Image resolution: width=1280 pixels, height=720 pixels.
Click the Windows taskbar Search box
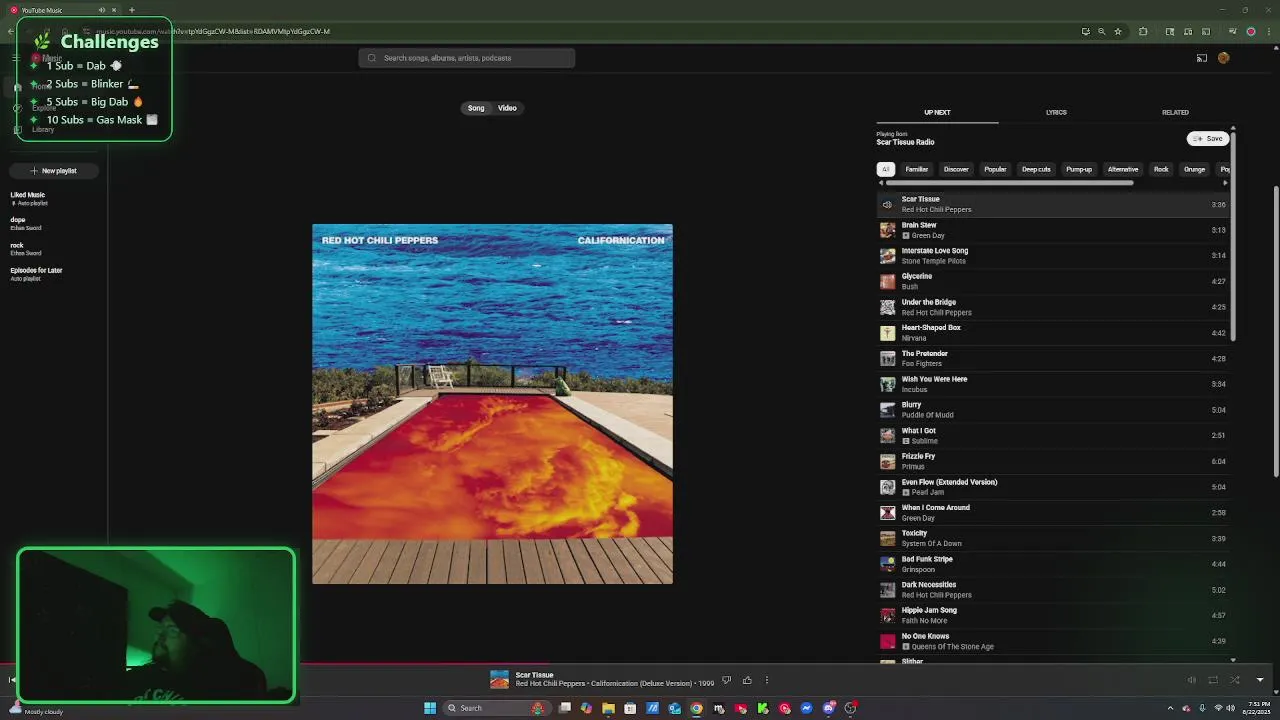(x=496, y=708)
